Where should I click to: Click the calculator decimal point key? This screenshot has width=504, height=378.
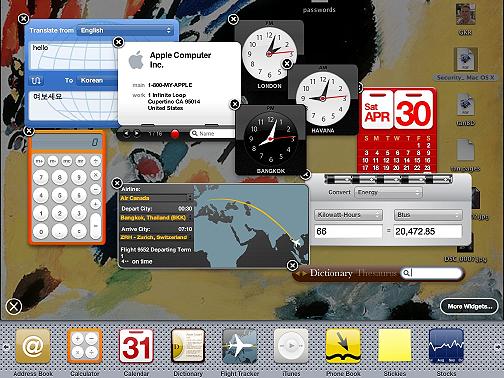pyautogui.click(x=60, y=232)
